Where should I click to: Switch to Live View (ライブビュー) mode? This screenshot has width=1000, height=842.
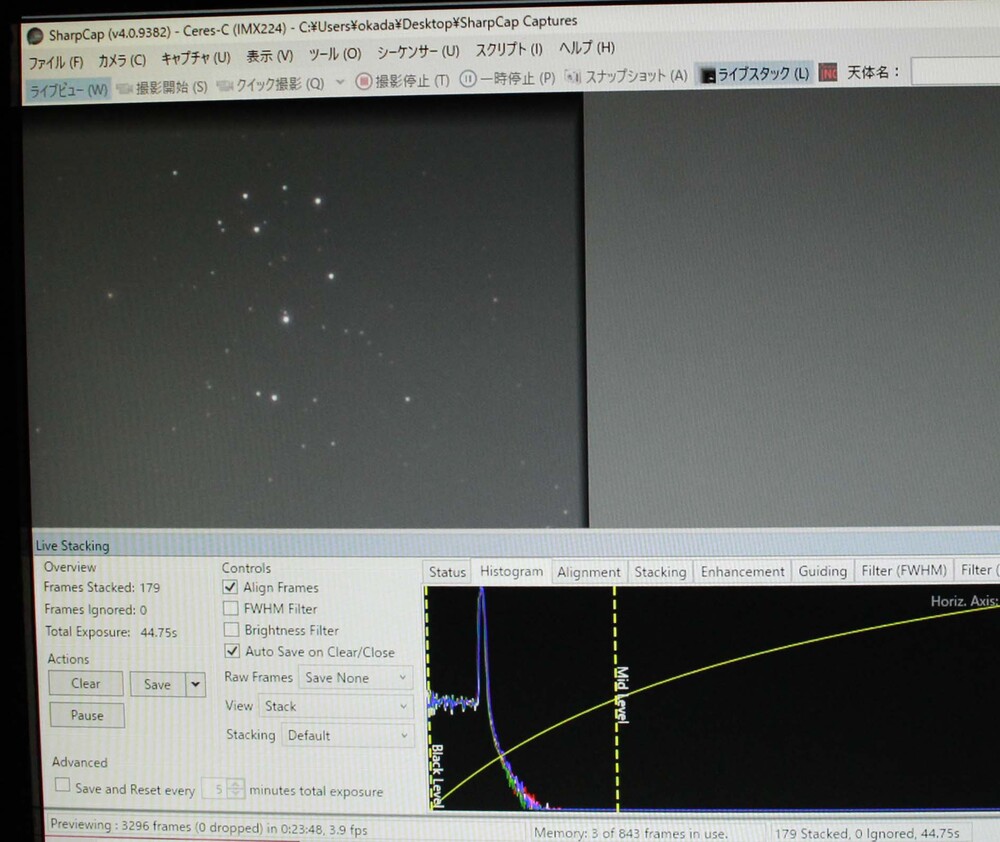[x=67, y=89]
